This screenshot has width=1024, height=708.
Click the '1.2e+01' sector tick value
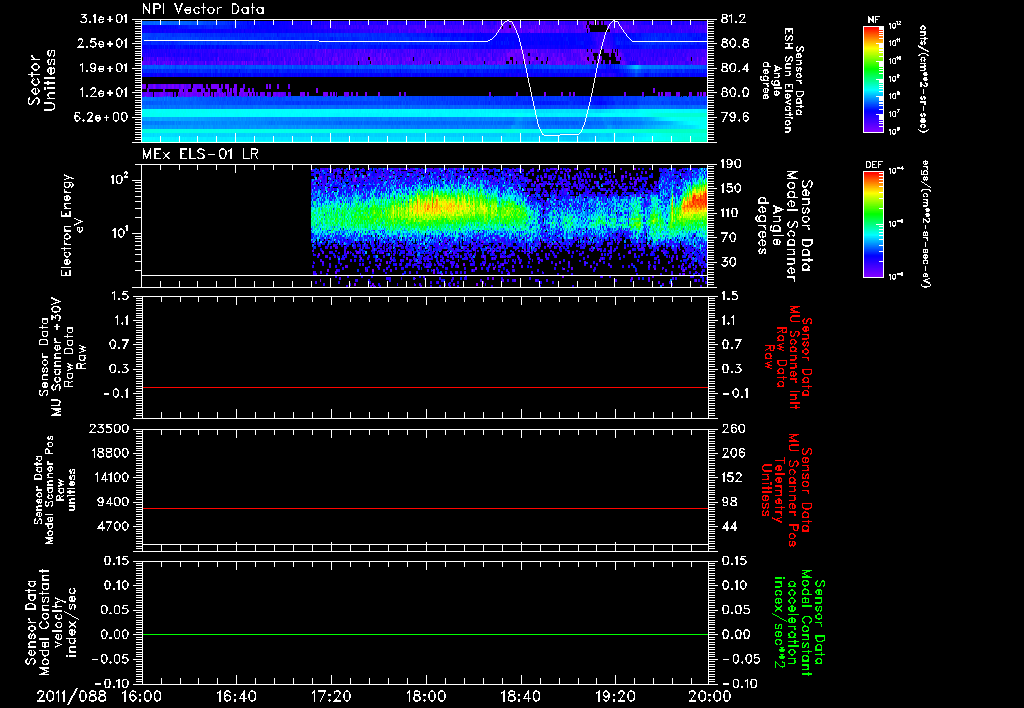[104, 93]
